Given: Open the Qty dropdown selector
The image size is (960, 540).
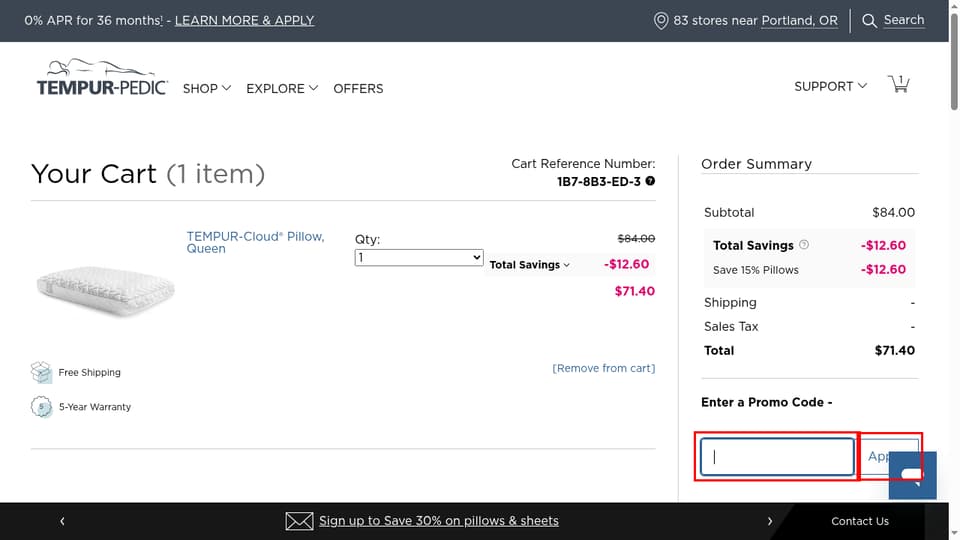Looking at the screenshot, I should coord(419,257).
